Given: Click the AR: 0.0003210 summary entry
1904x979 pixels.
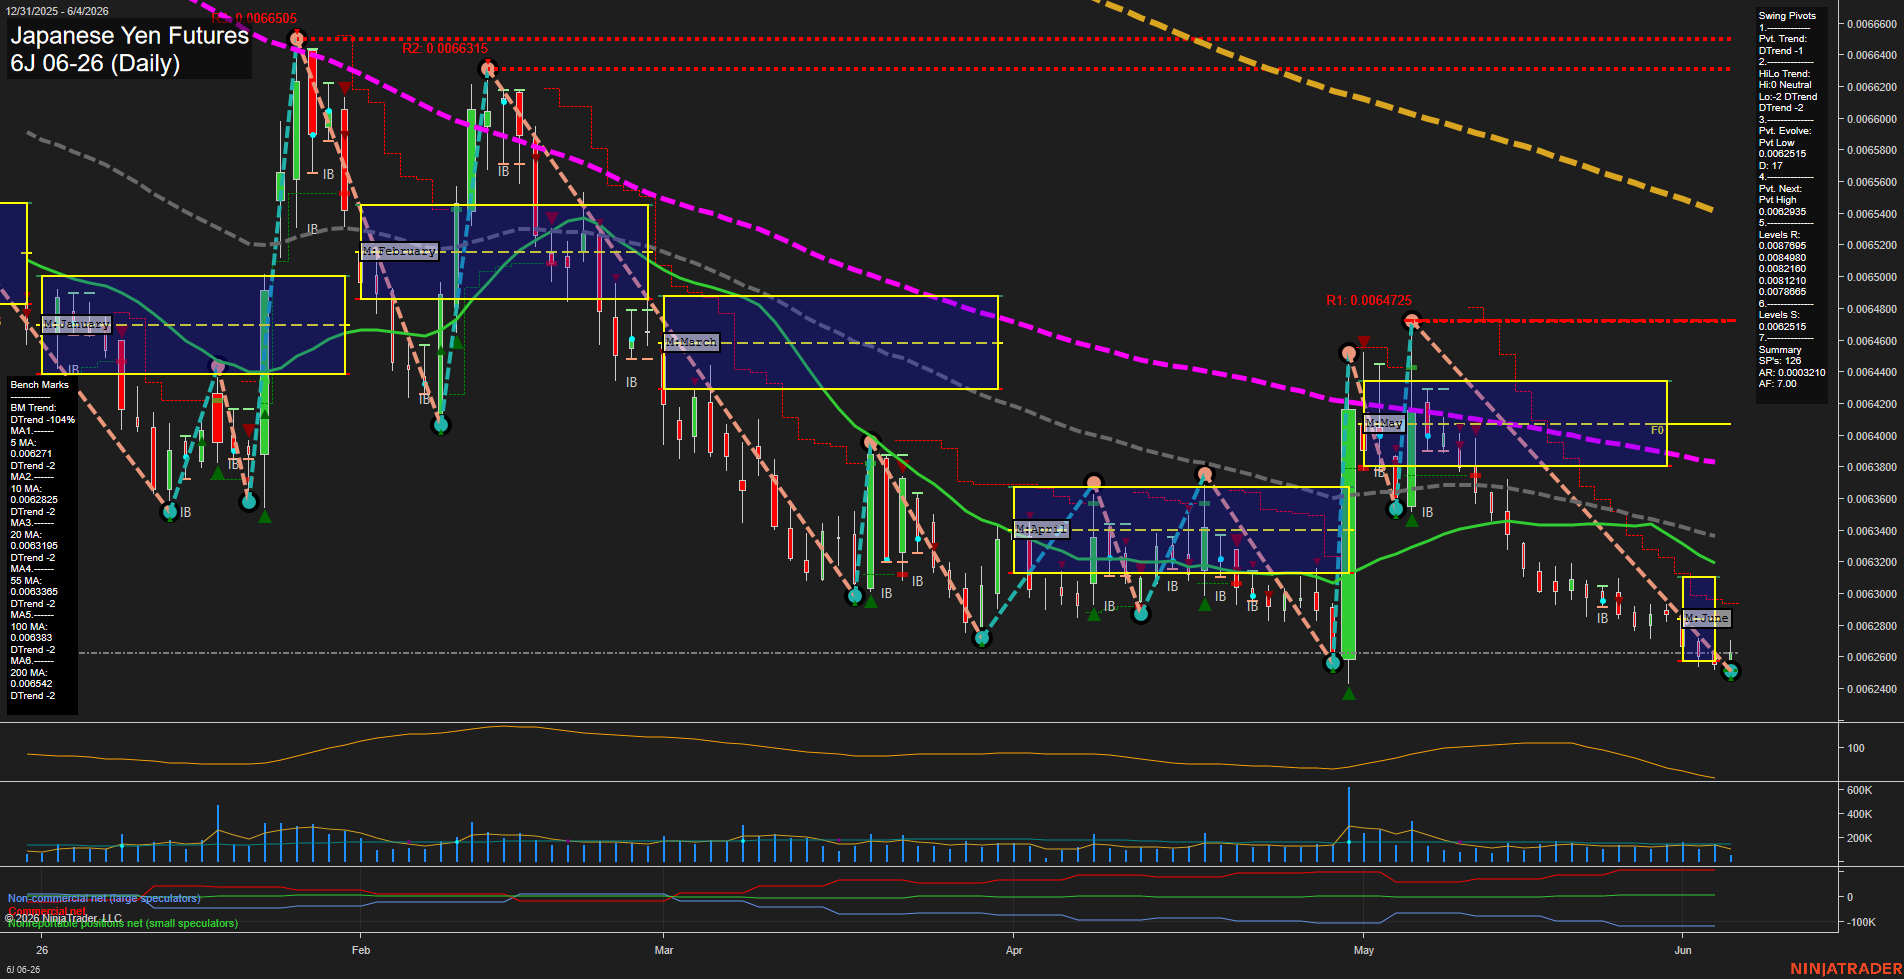Looking at the screenshot, I should pos(1792,373).
